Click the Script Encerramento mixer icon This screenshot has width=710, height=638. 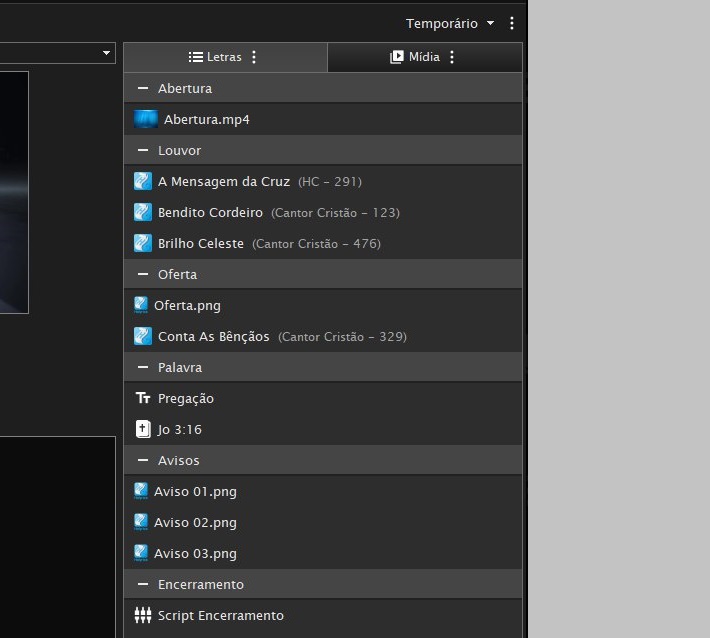click(143, 615)
